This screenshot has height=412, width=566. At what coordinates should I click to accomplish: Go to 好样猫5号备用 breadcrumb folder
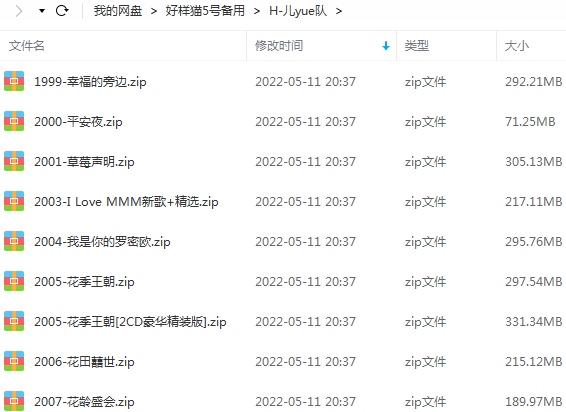(x=205, y=11)
